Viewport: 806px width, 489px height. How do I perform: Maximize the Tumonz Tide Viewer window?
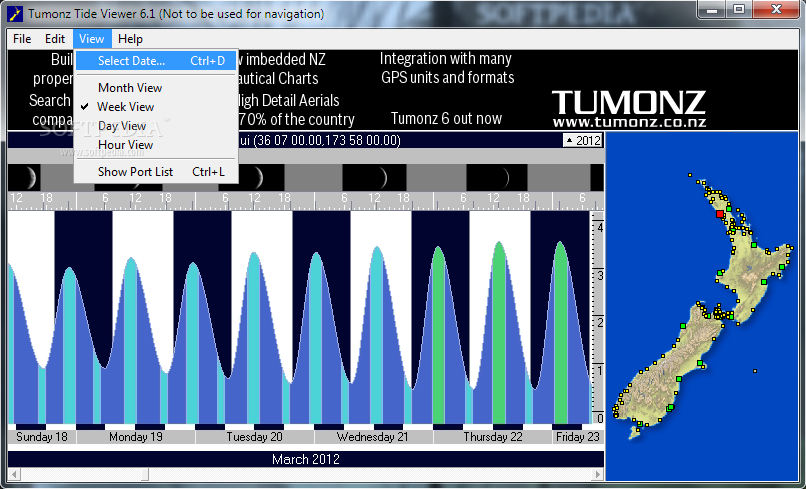pos(739,10)
